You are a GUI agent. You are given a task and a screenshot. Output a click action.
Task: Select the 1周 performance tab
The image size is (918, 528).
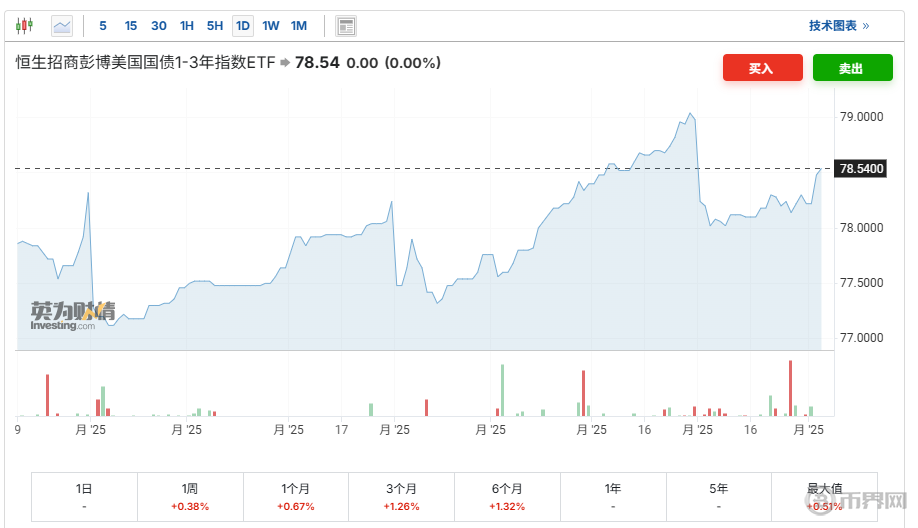coord(190,497)
